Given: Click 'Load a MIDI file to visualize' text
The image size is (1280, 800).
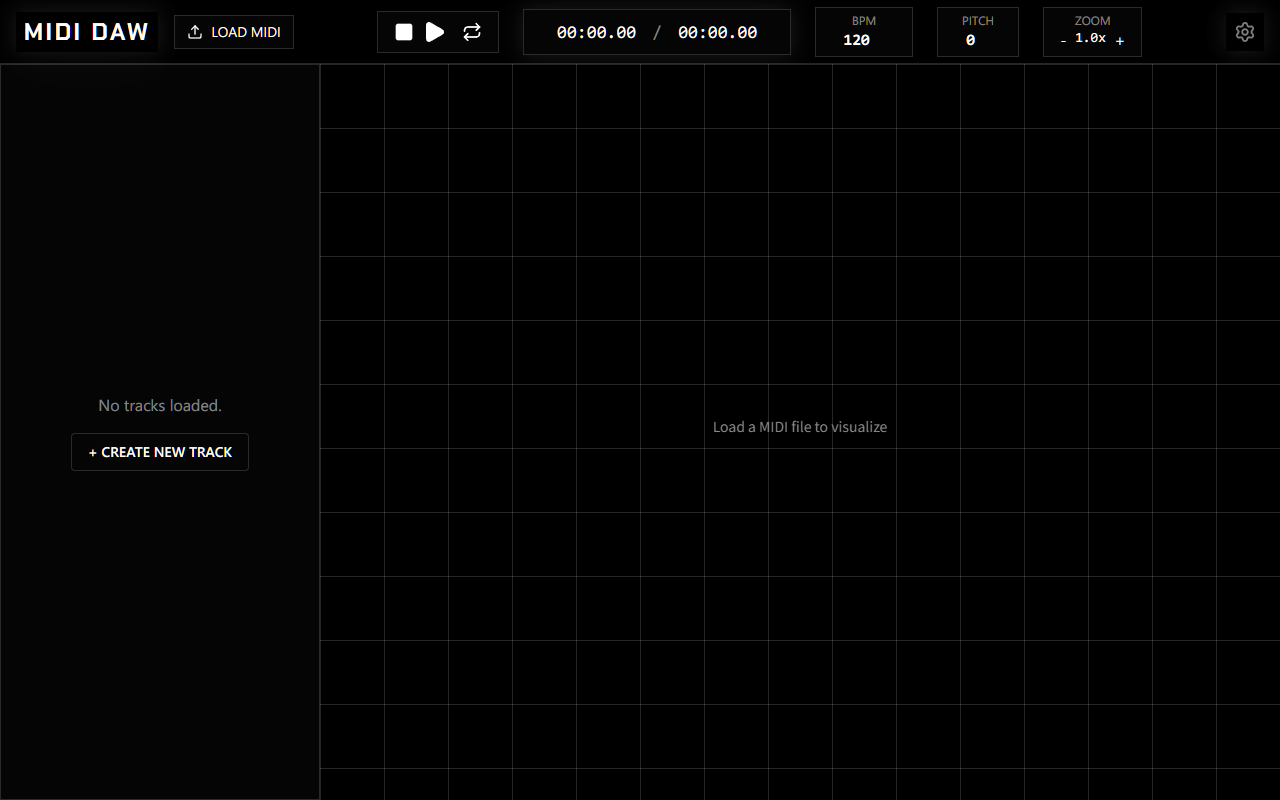Looking at the screenshot, I should 800,427.
